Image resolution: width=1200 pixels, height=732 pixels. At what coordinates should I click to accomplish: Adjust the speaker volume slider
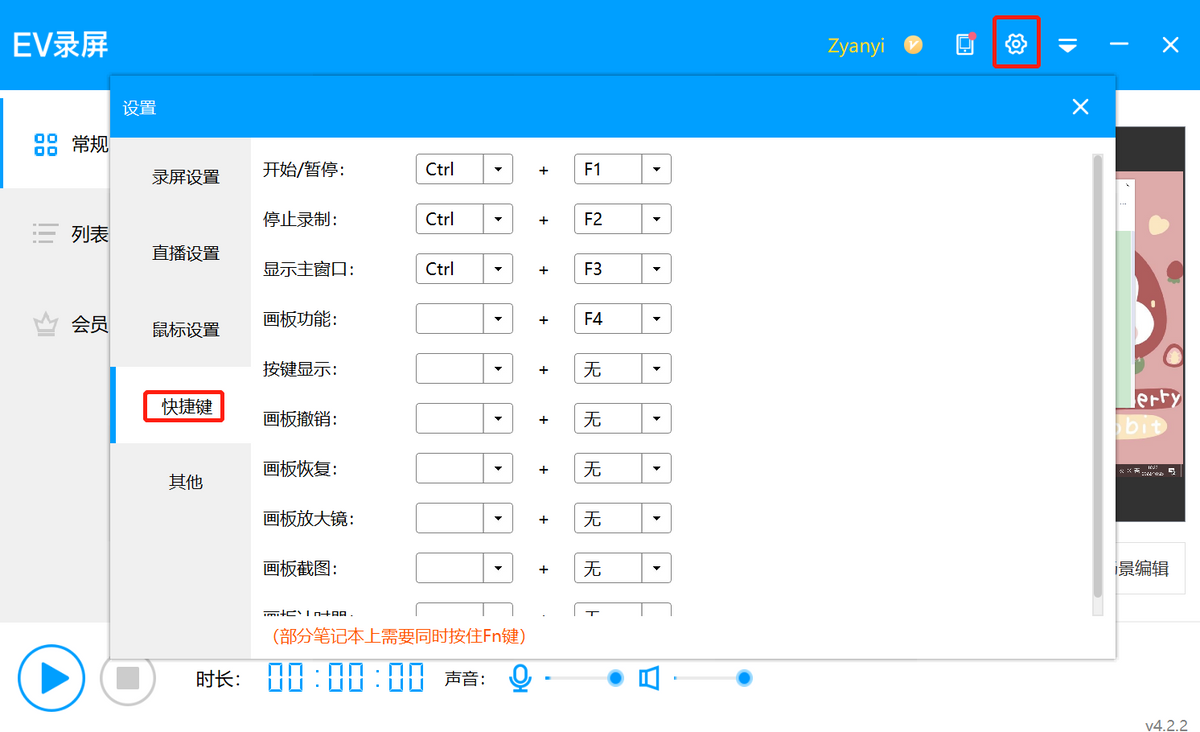click(x=713, y=679)
